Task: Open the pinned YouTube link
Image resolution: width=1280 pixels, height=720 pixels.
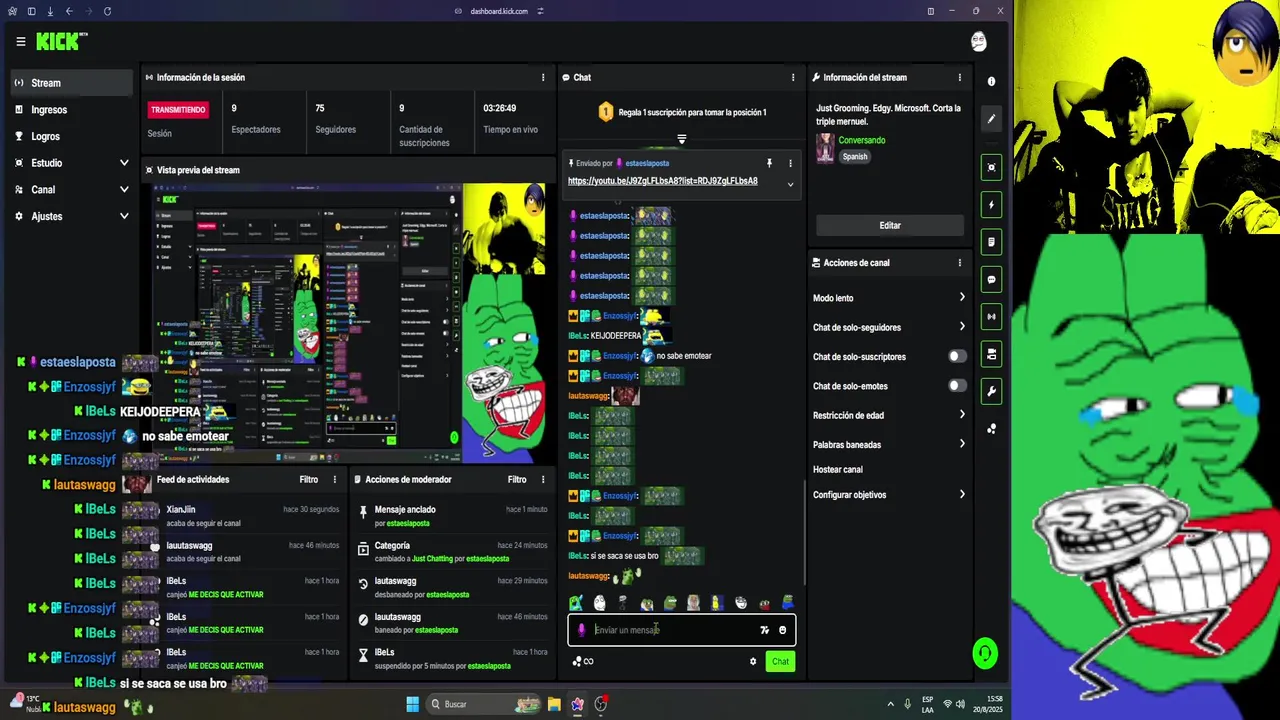Action: (663, 181)
